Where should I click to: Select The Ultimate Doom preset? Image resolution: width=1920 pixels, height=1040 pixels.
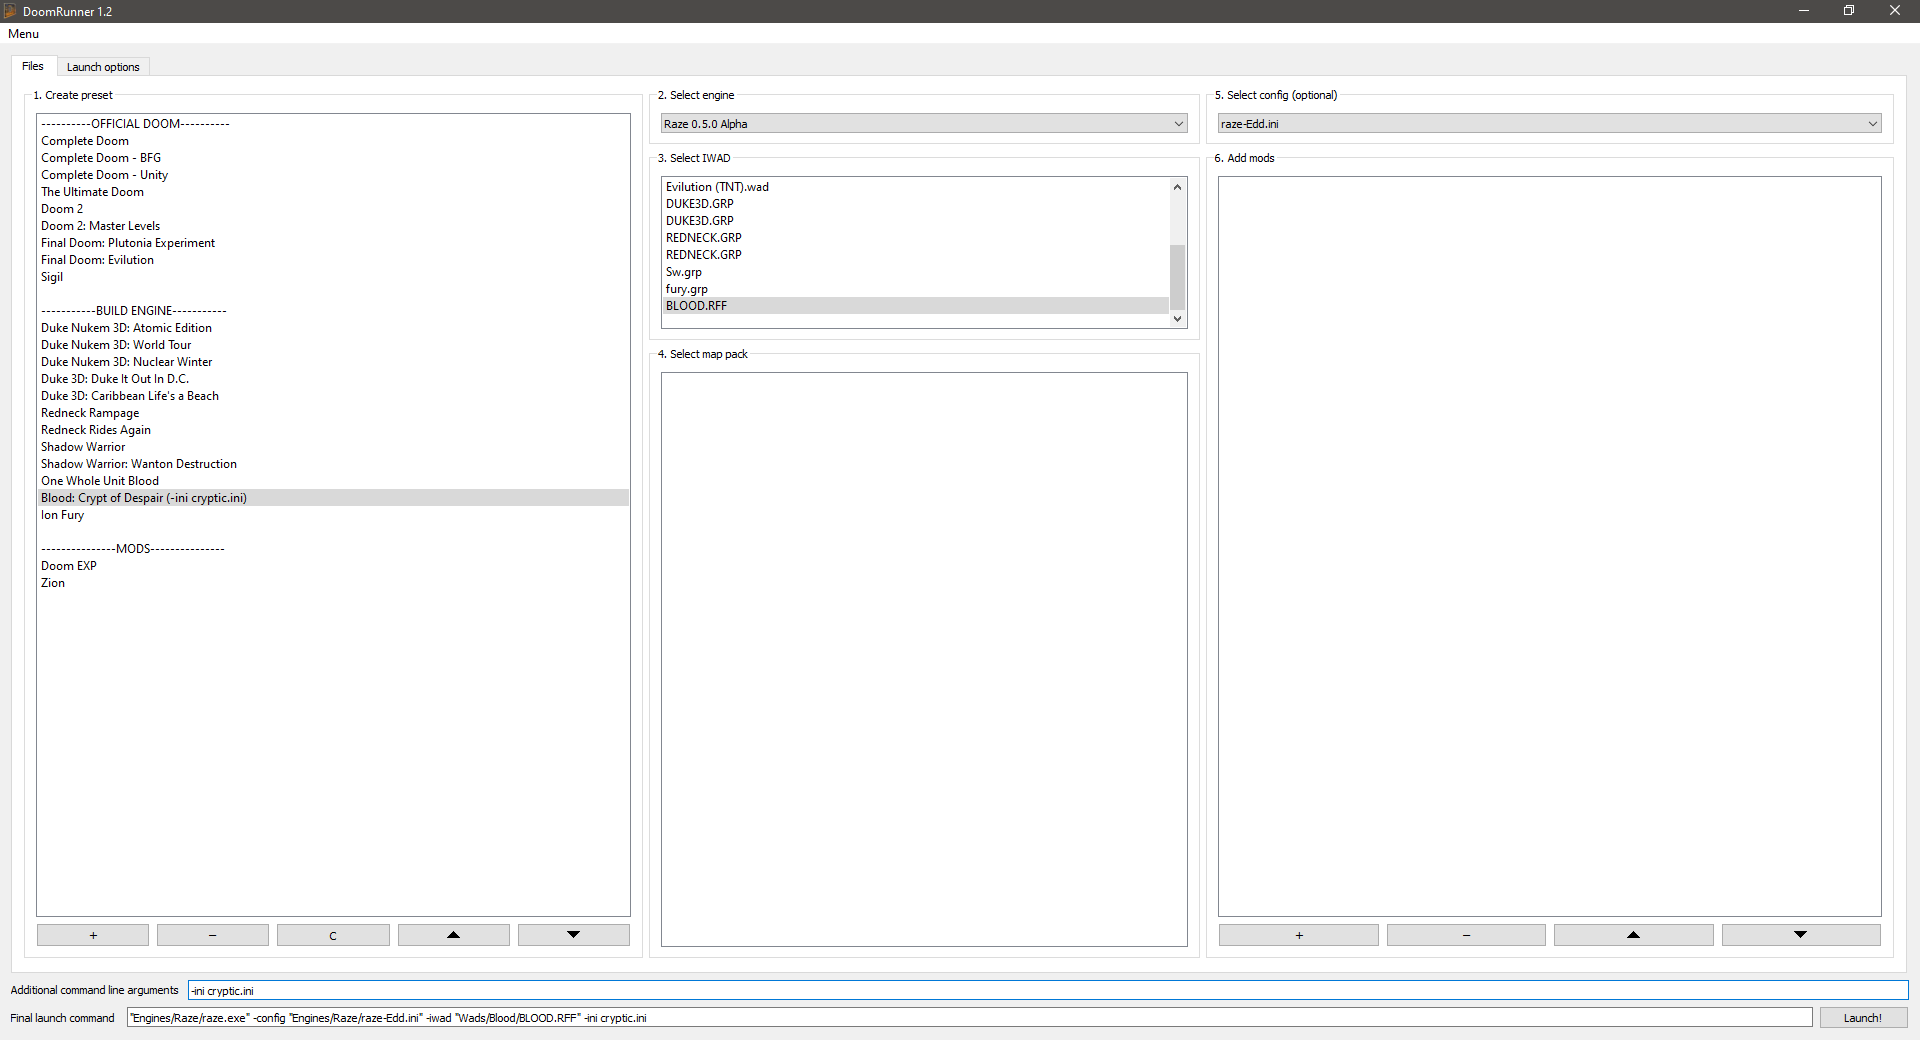pos(333,192)
